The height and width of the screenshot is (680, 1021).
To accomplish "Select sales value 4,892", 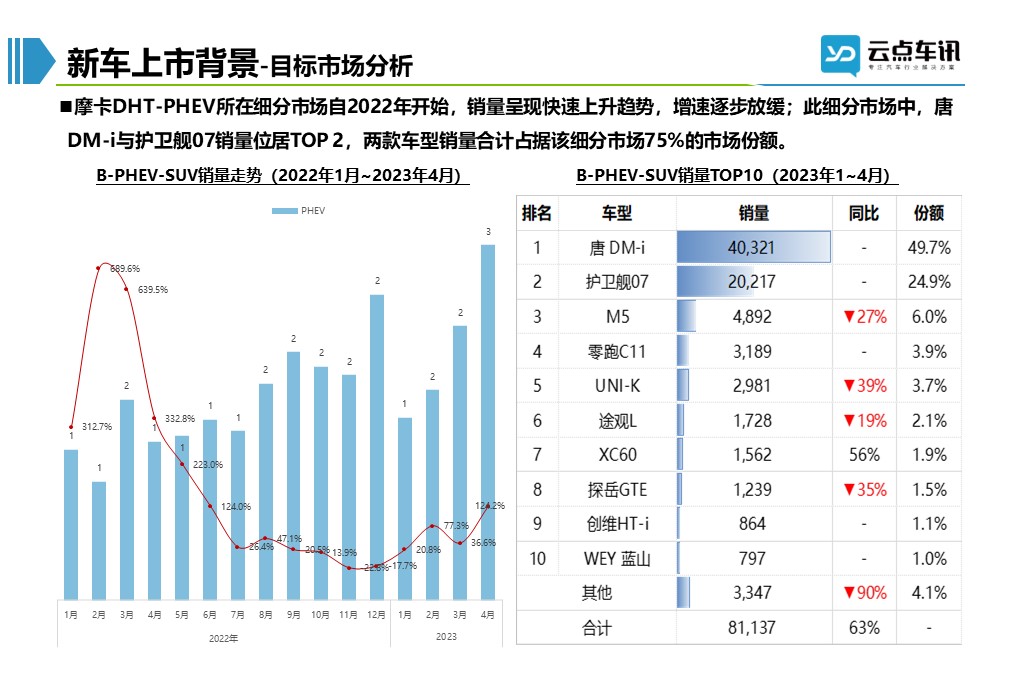I will 752,317.
